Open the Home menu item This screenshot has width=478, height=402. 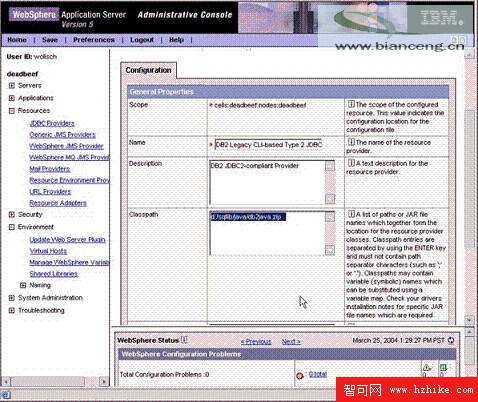click(x=17, y=40)
